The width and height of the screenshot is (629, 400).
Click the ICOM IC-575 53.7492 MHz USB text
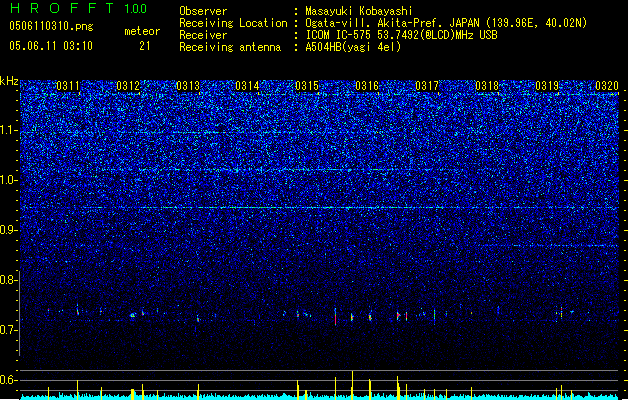401,35
